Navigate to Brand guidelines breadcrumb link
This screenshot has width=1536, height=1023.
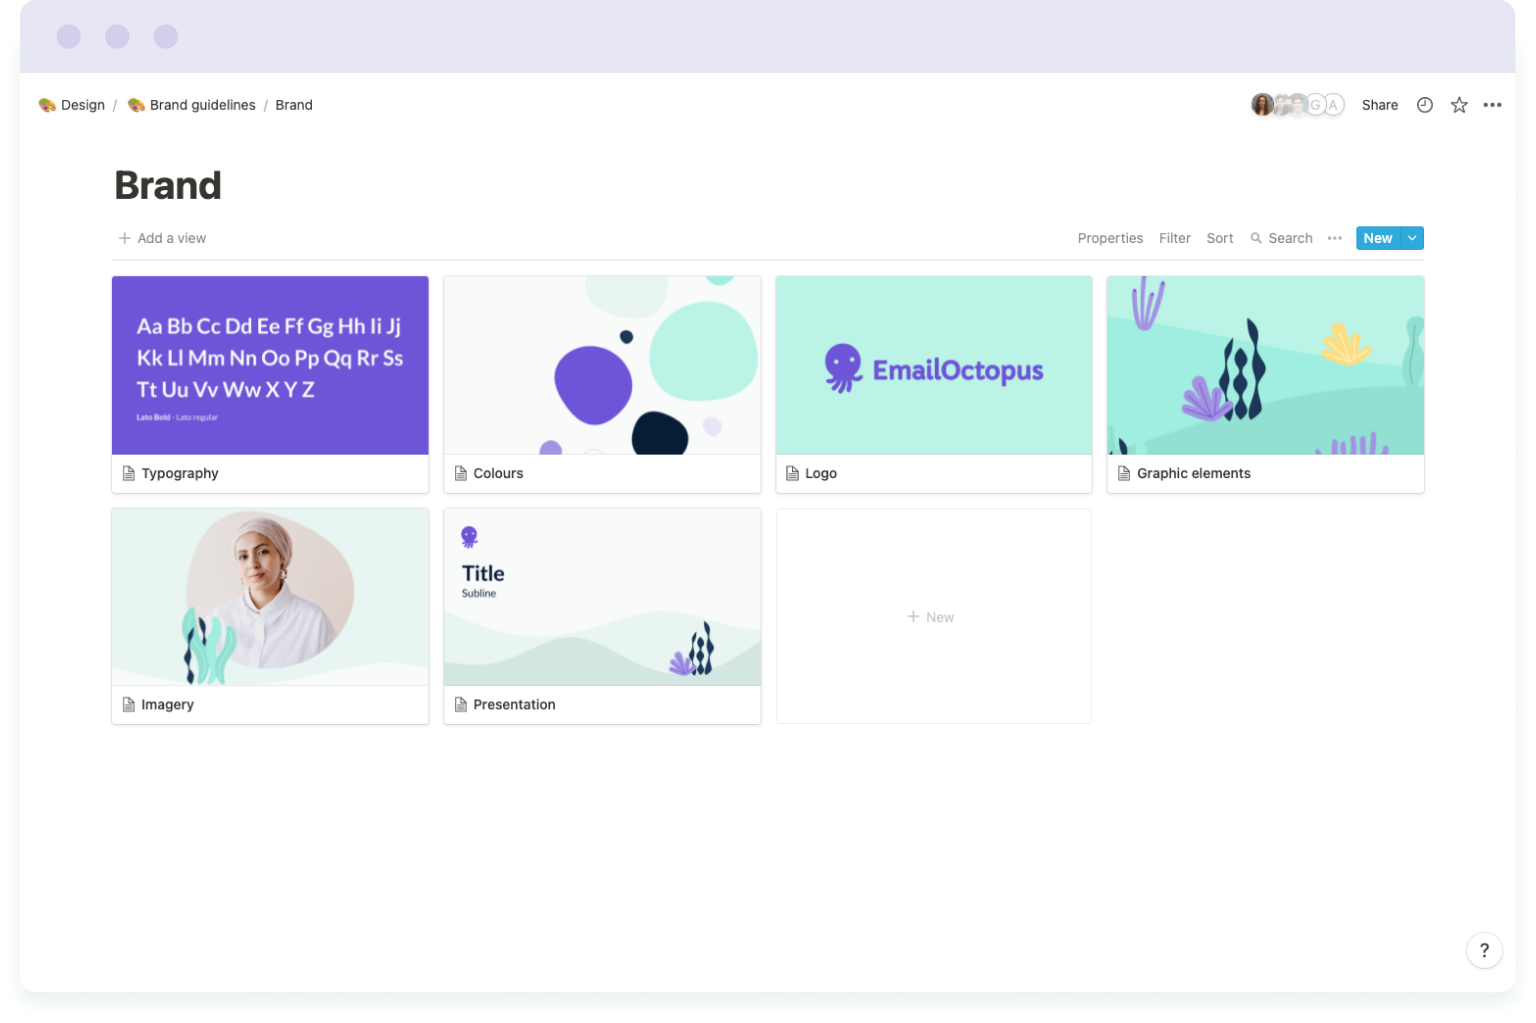click(x=202, y=104)
